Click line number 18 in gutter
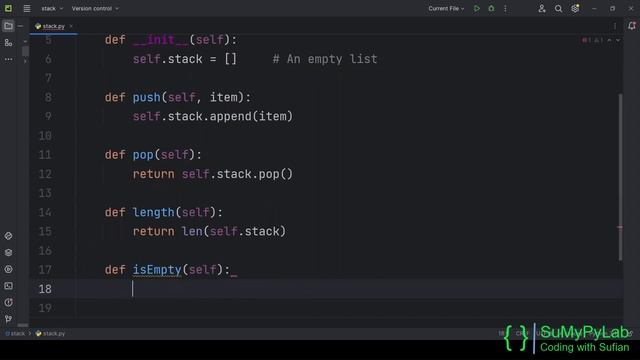This screenshot has height=360, width=640. (45, 289)
